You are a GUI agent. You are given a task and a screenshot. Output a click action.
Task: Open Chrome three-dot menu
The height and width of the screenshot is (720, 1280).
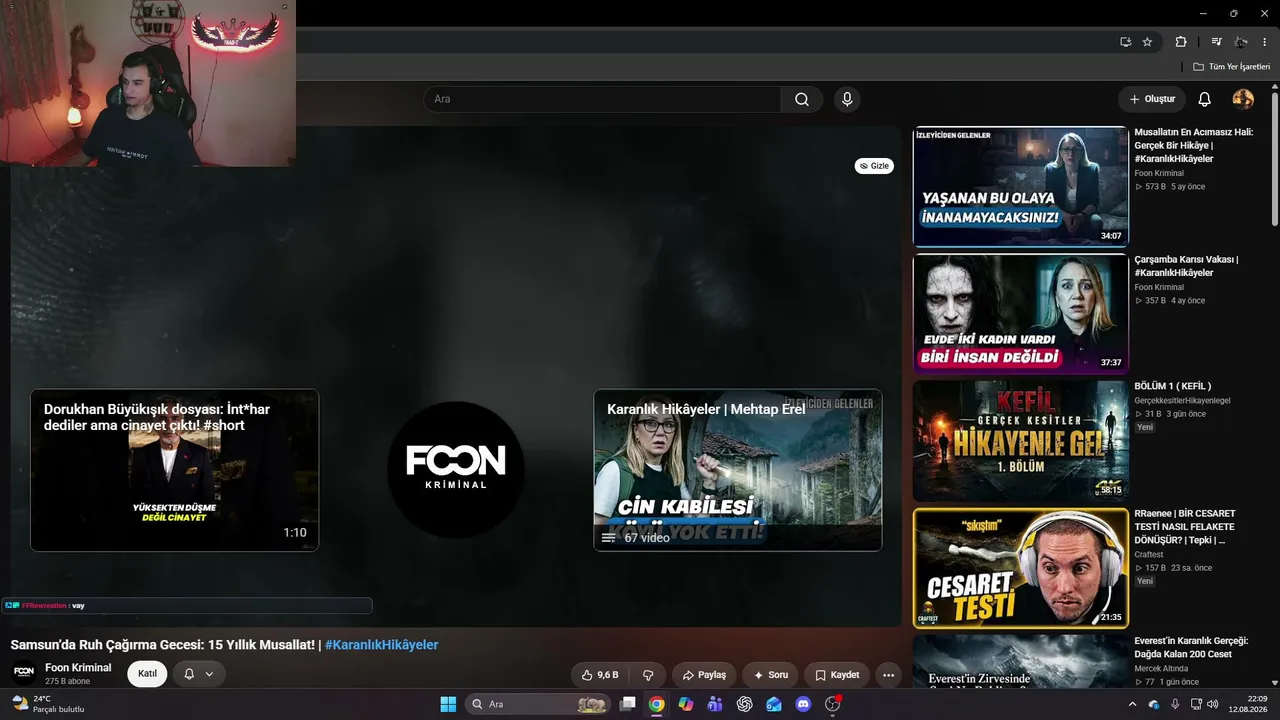[x=1264, y=42]
